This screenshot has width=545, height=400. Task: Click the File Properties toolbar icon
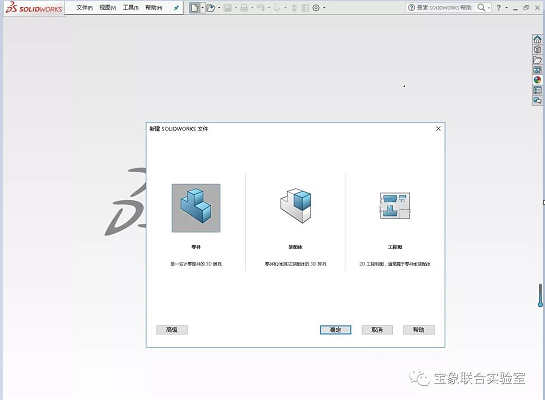point(305,8)
